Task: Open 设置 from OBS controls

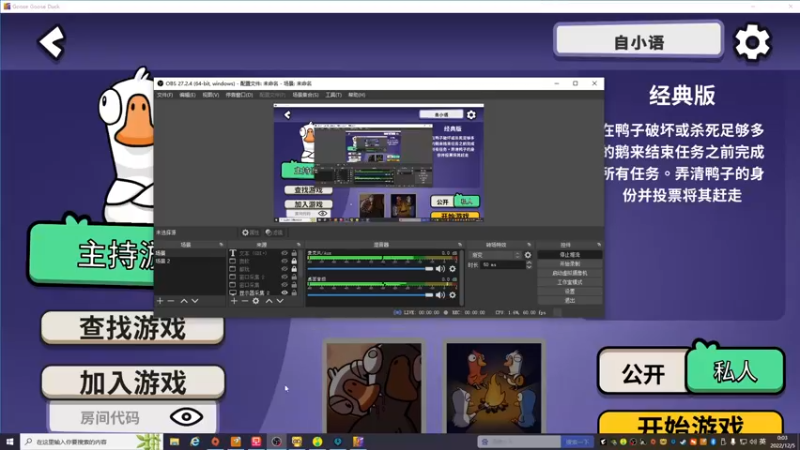Action: (569, 291)
